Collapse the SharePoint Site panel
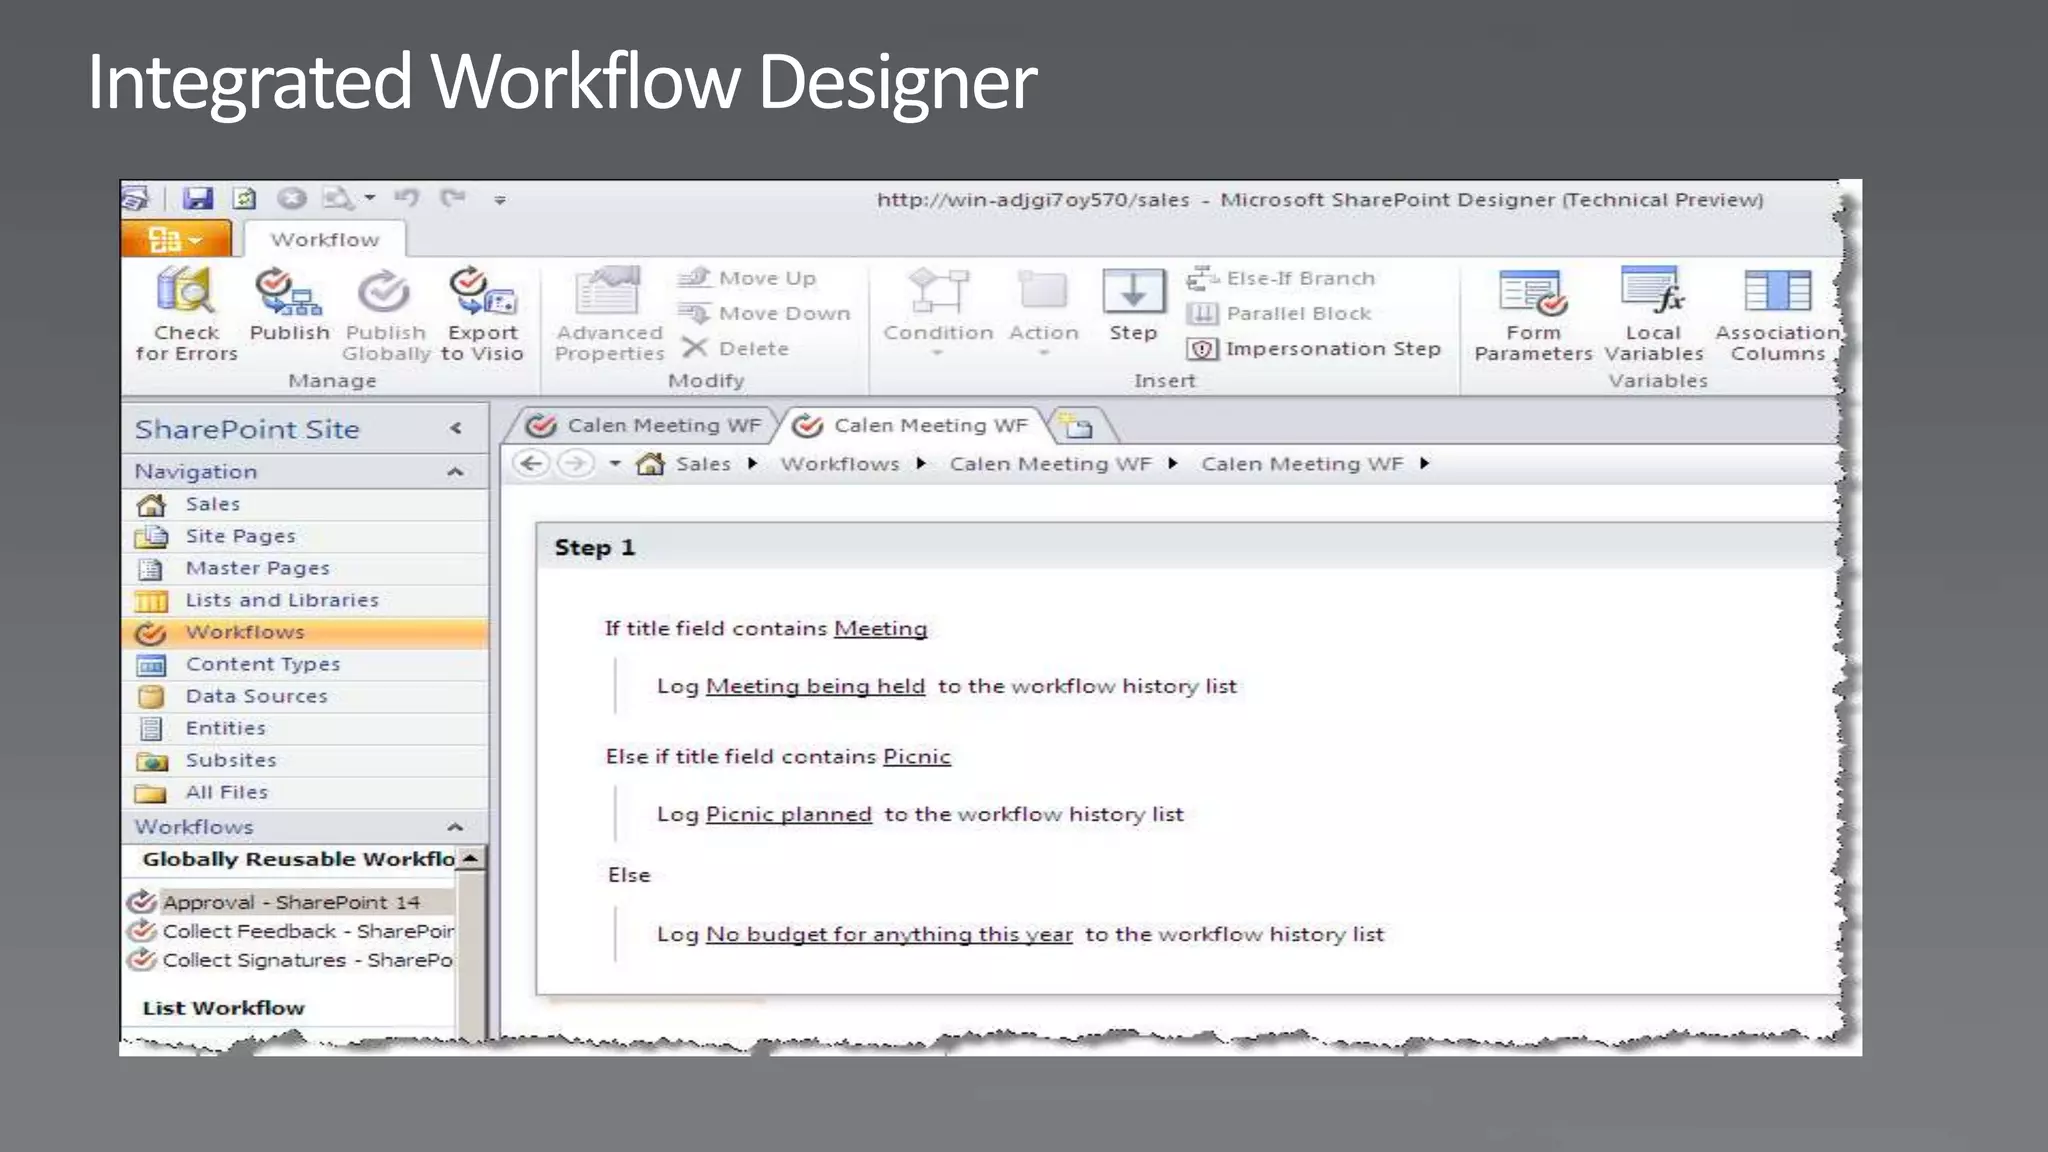The width and height of the screenshot is (2048, 1152). point(455,429)
